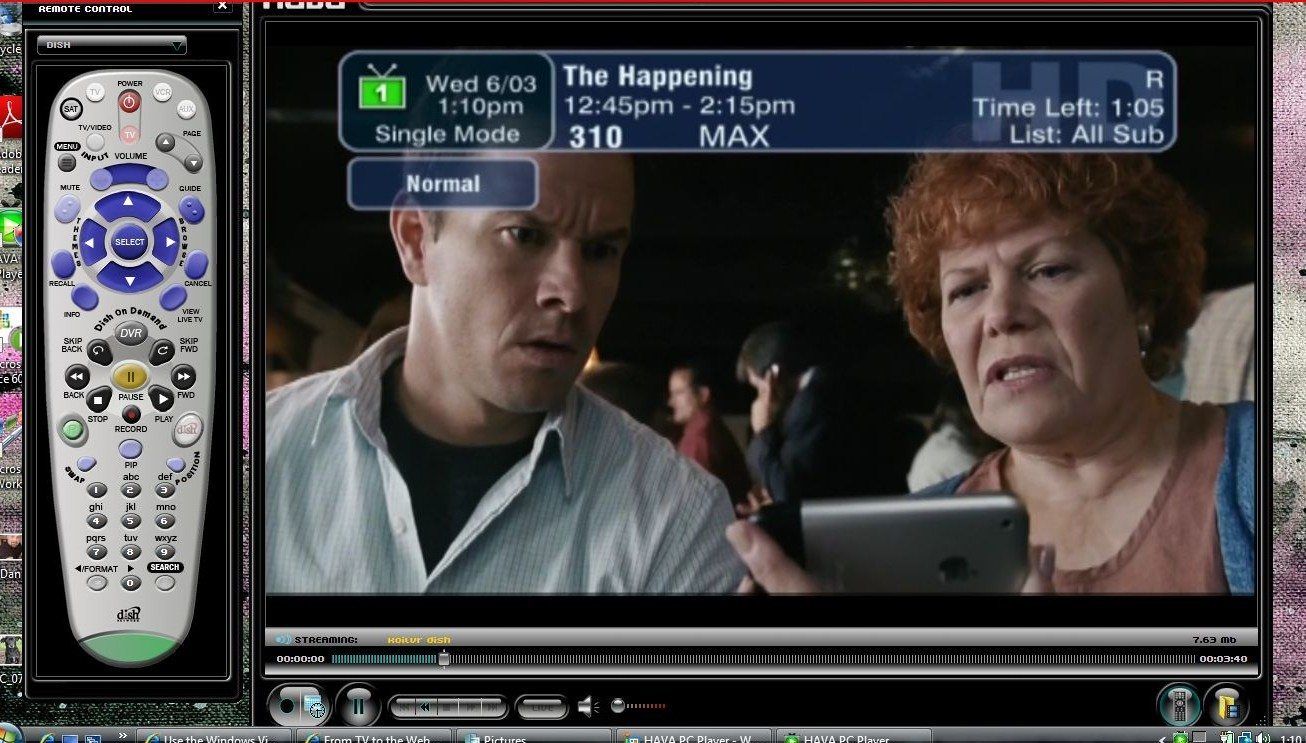1306x743 pixels.
Task: Click the green button on the remote
Action: tap(72, 431)
